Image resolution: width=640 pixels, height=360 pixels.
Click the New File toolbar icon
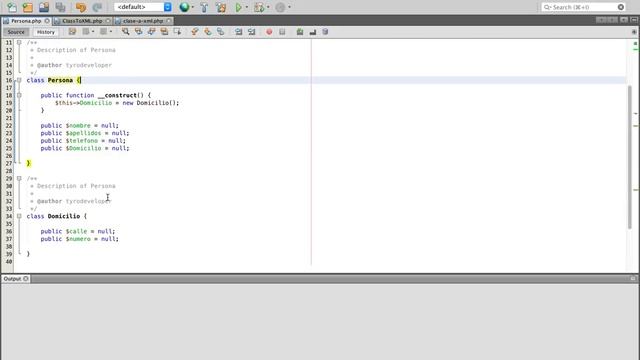click(x=12, y=7)
